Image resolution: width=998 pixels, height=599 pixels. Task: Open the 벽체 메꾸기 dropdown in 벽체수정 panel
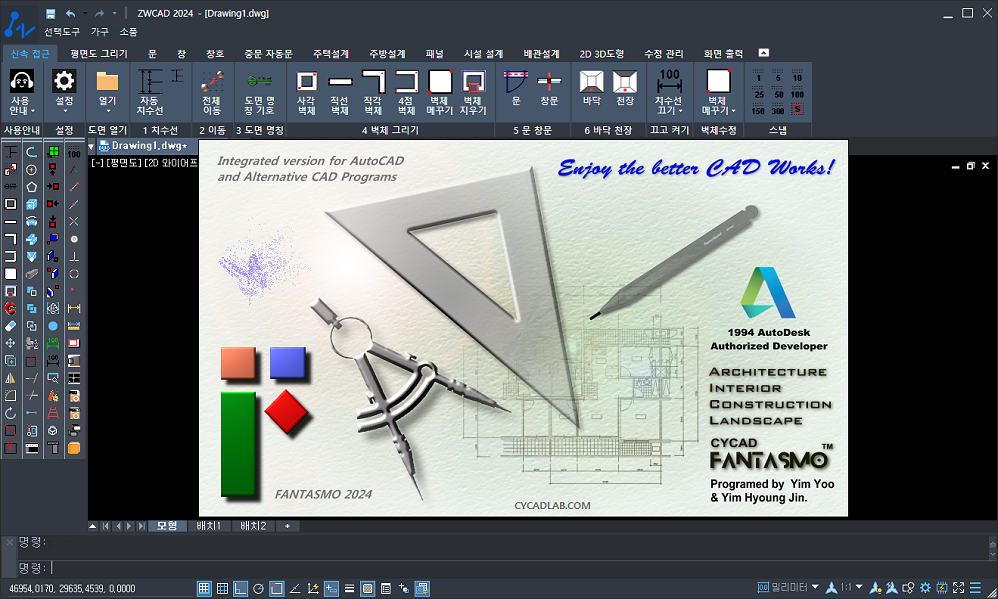click(733, 111)
